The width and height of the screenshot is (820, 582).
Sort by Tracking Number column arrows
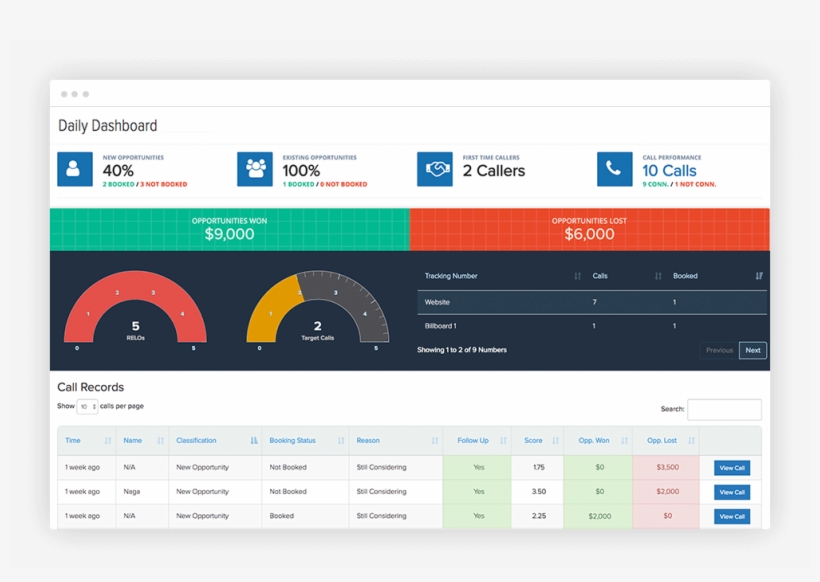(x=577, y=276)
